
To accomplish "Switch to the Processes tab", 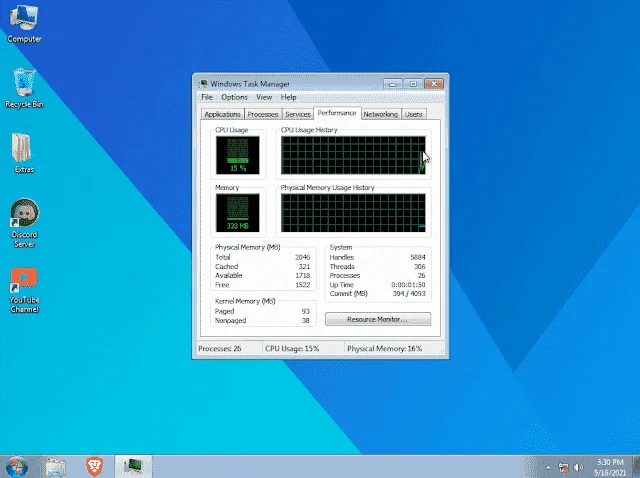I will click(263, 114).
